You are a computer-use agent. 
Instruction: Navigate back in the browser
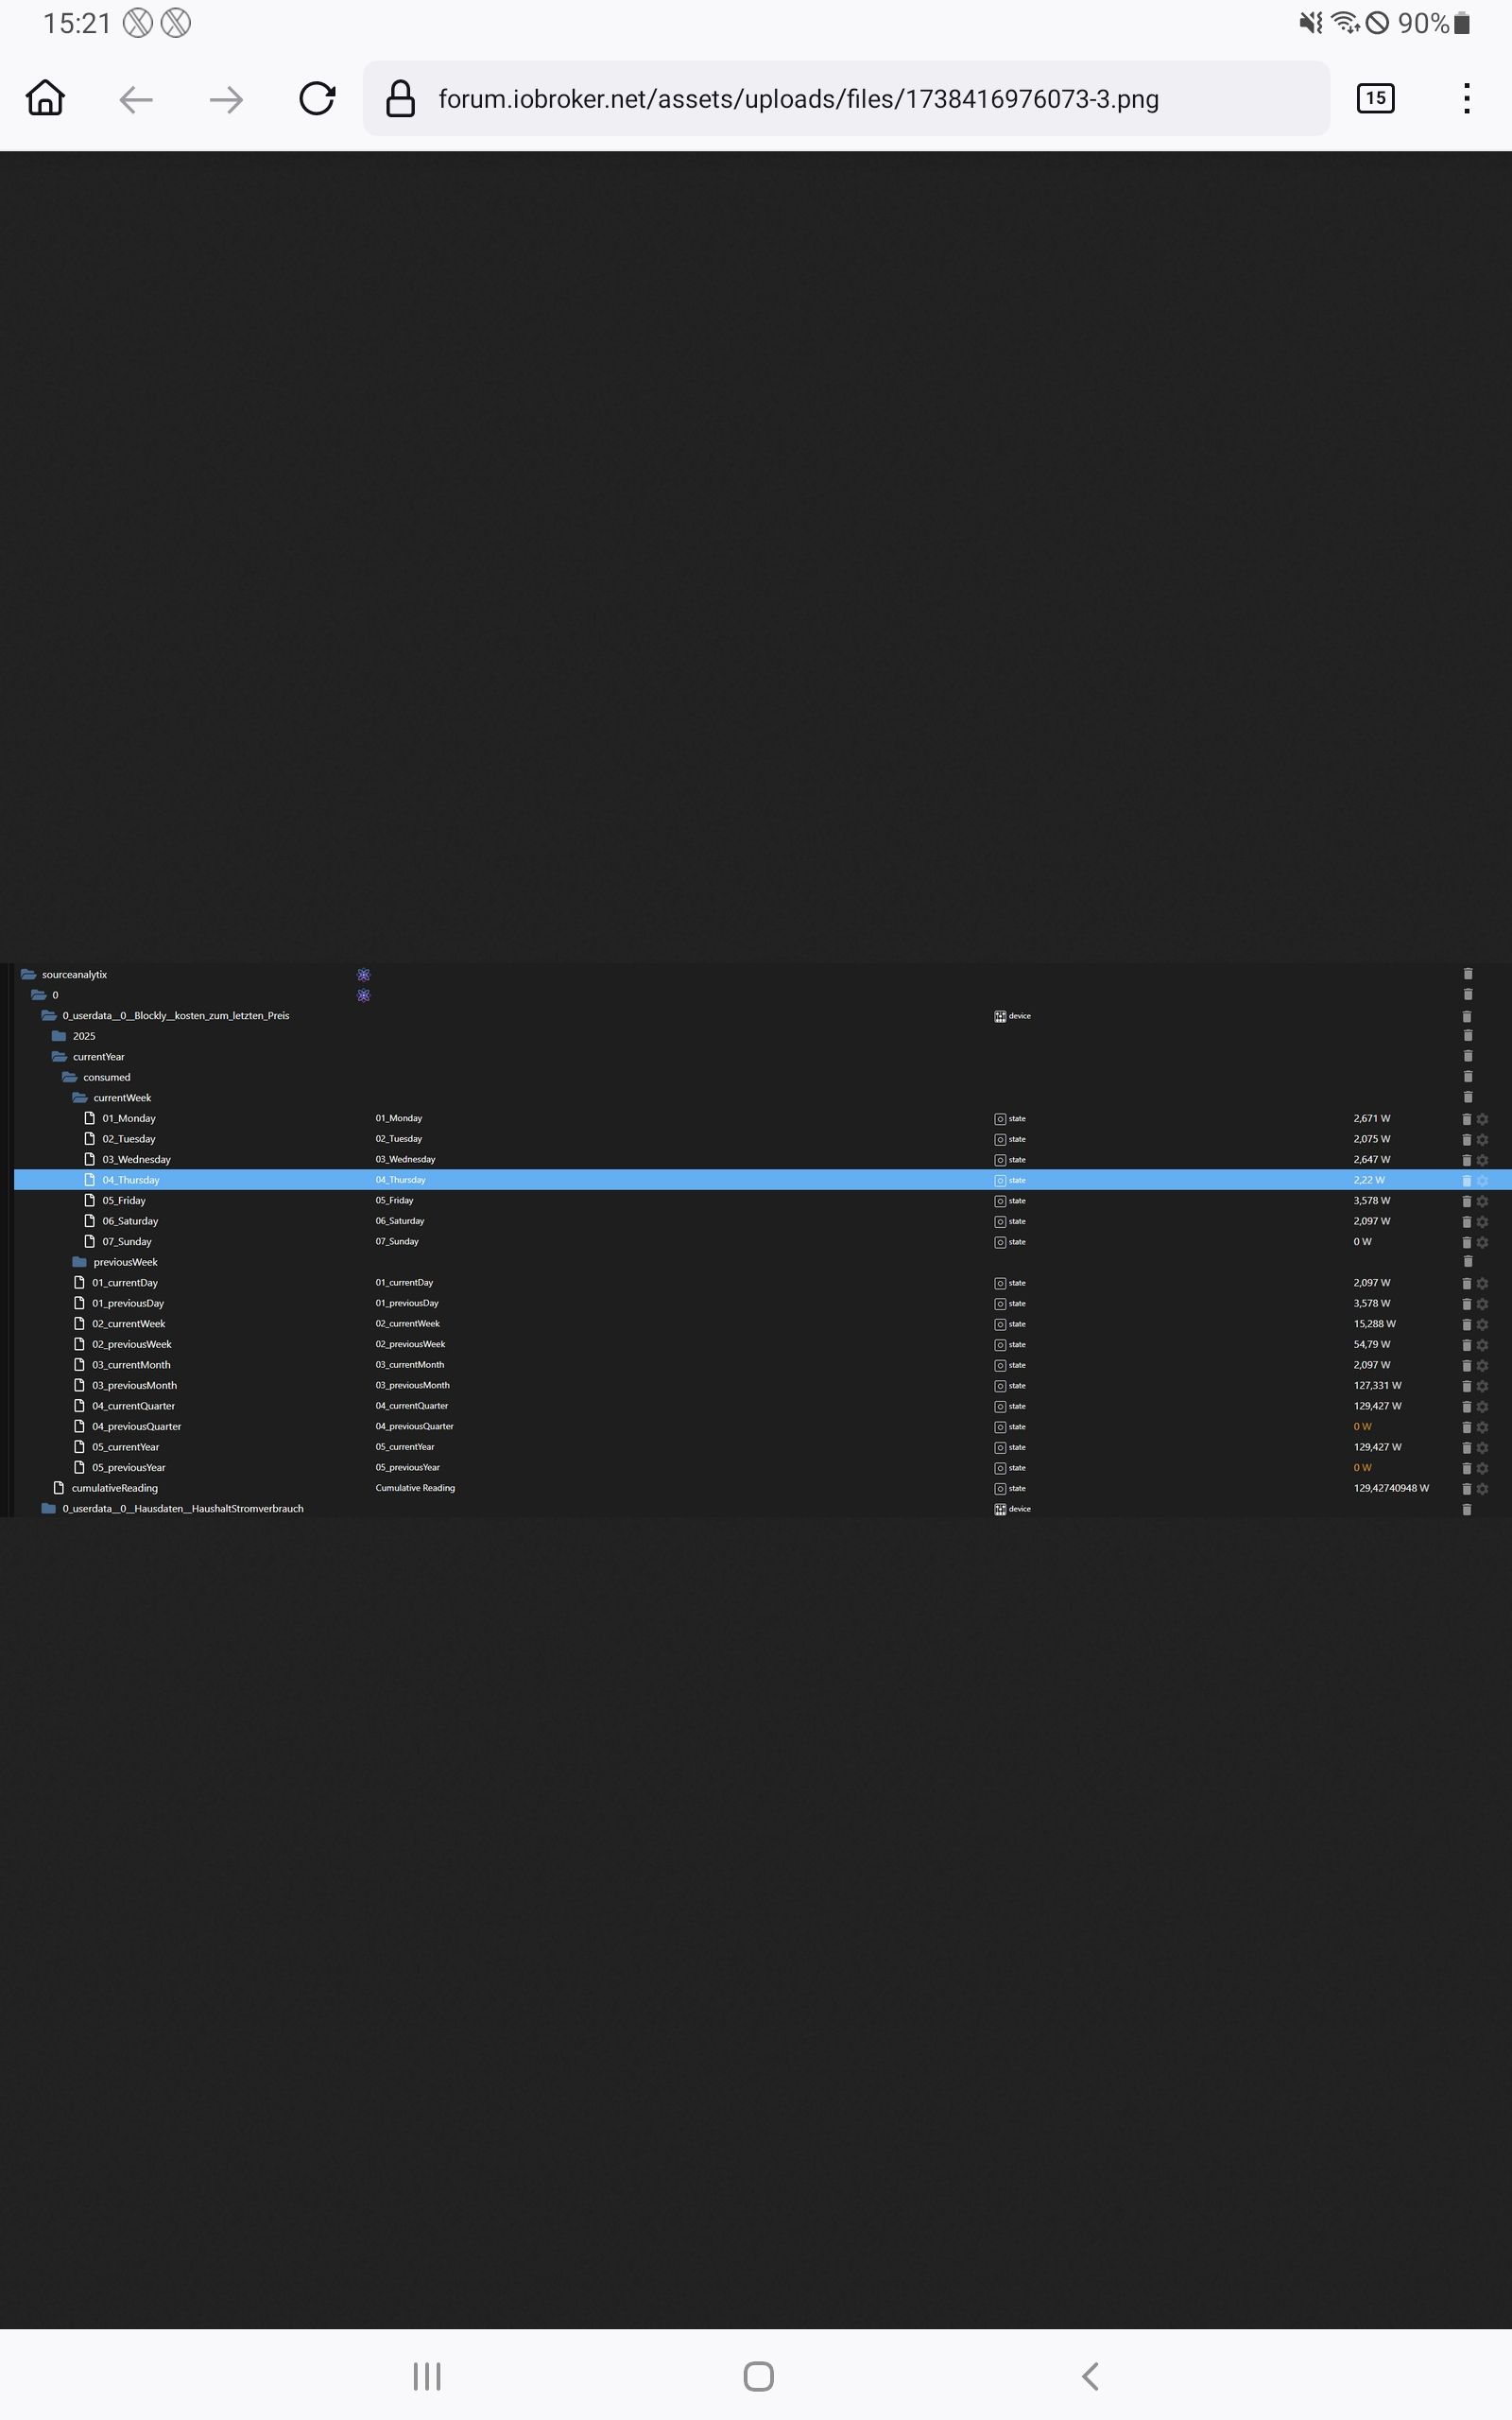tap(136, 99)
